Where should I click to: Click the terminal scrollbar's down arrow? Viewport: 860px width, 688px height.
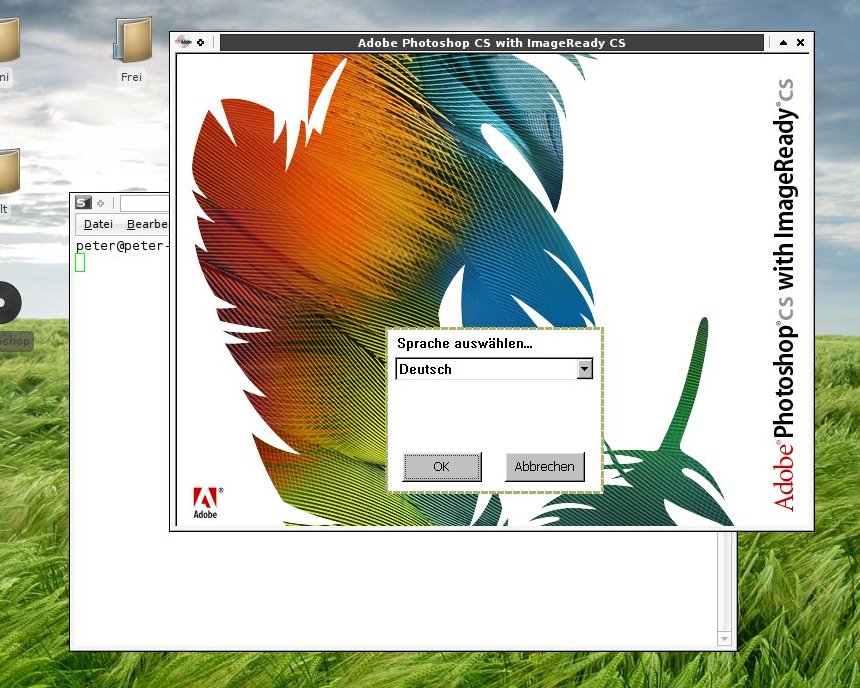pyautogui.click(x=724, y=639)
